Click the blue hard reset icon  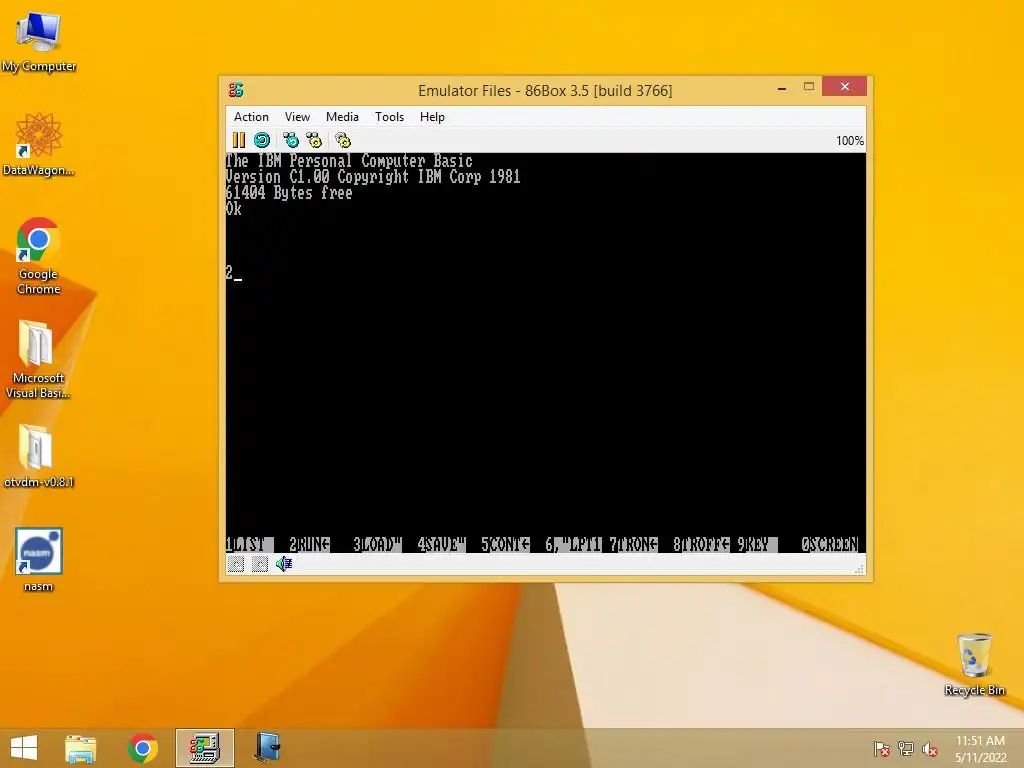pyautogui.click(x=262, y=140)
